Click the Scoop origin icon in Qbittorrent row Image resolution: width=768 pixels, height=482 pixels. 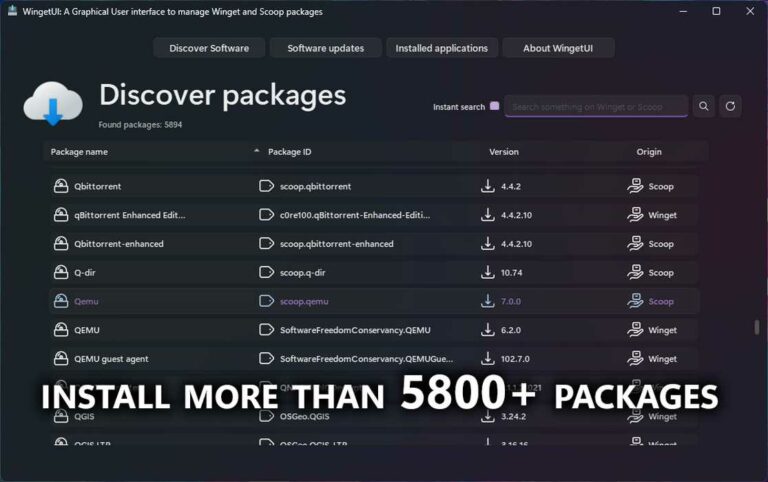635,186
